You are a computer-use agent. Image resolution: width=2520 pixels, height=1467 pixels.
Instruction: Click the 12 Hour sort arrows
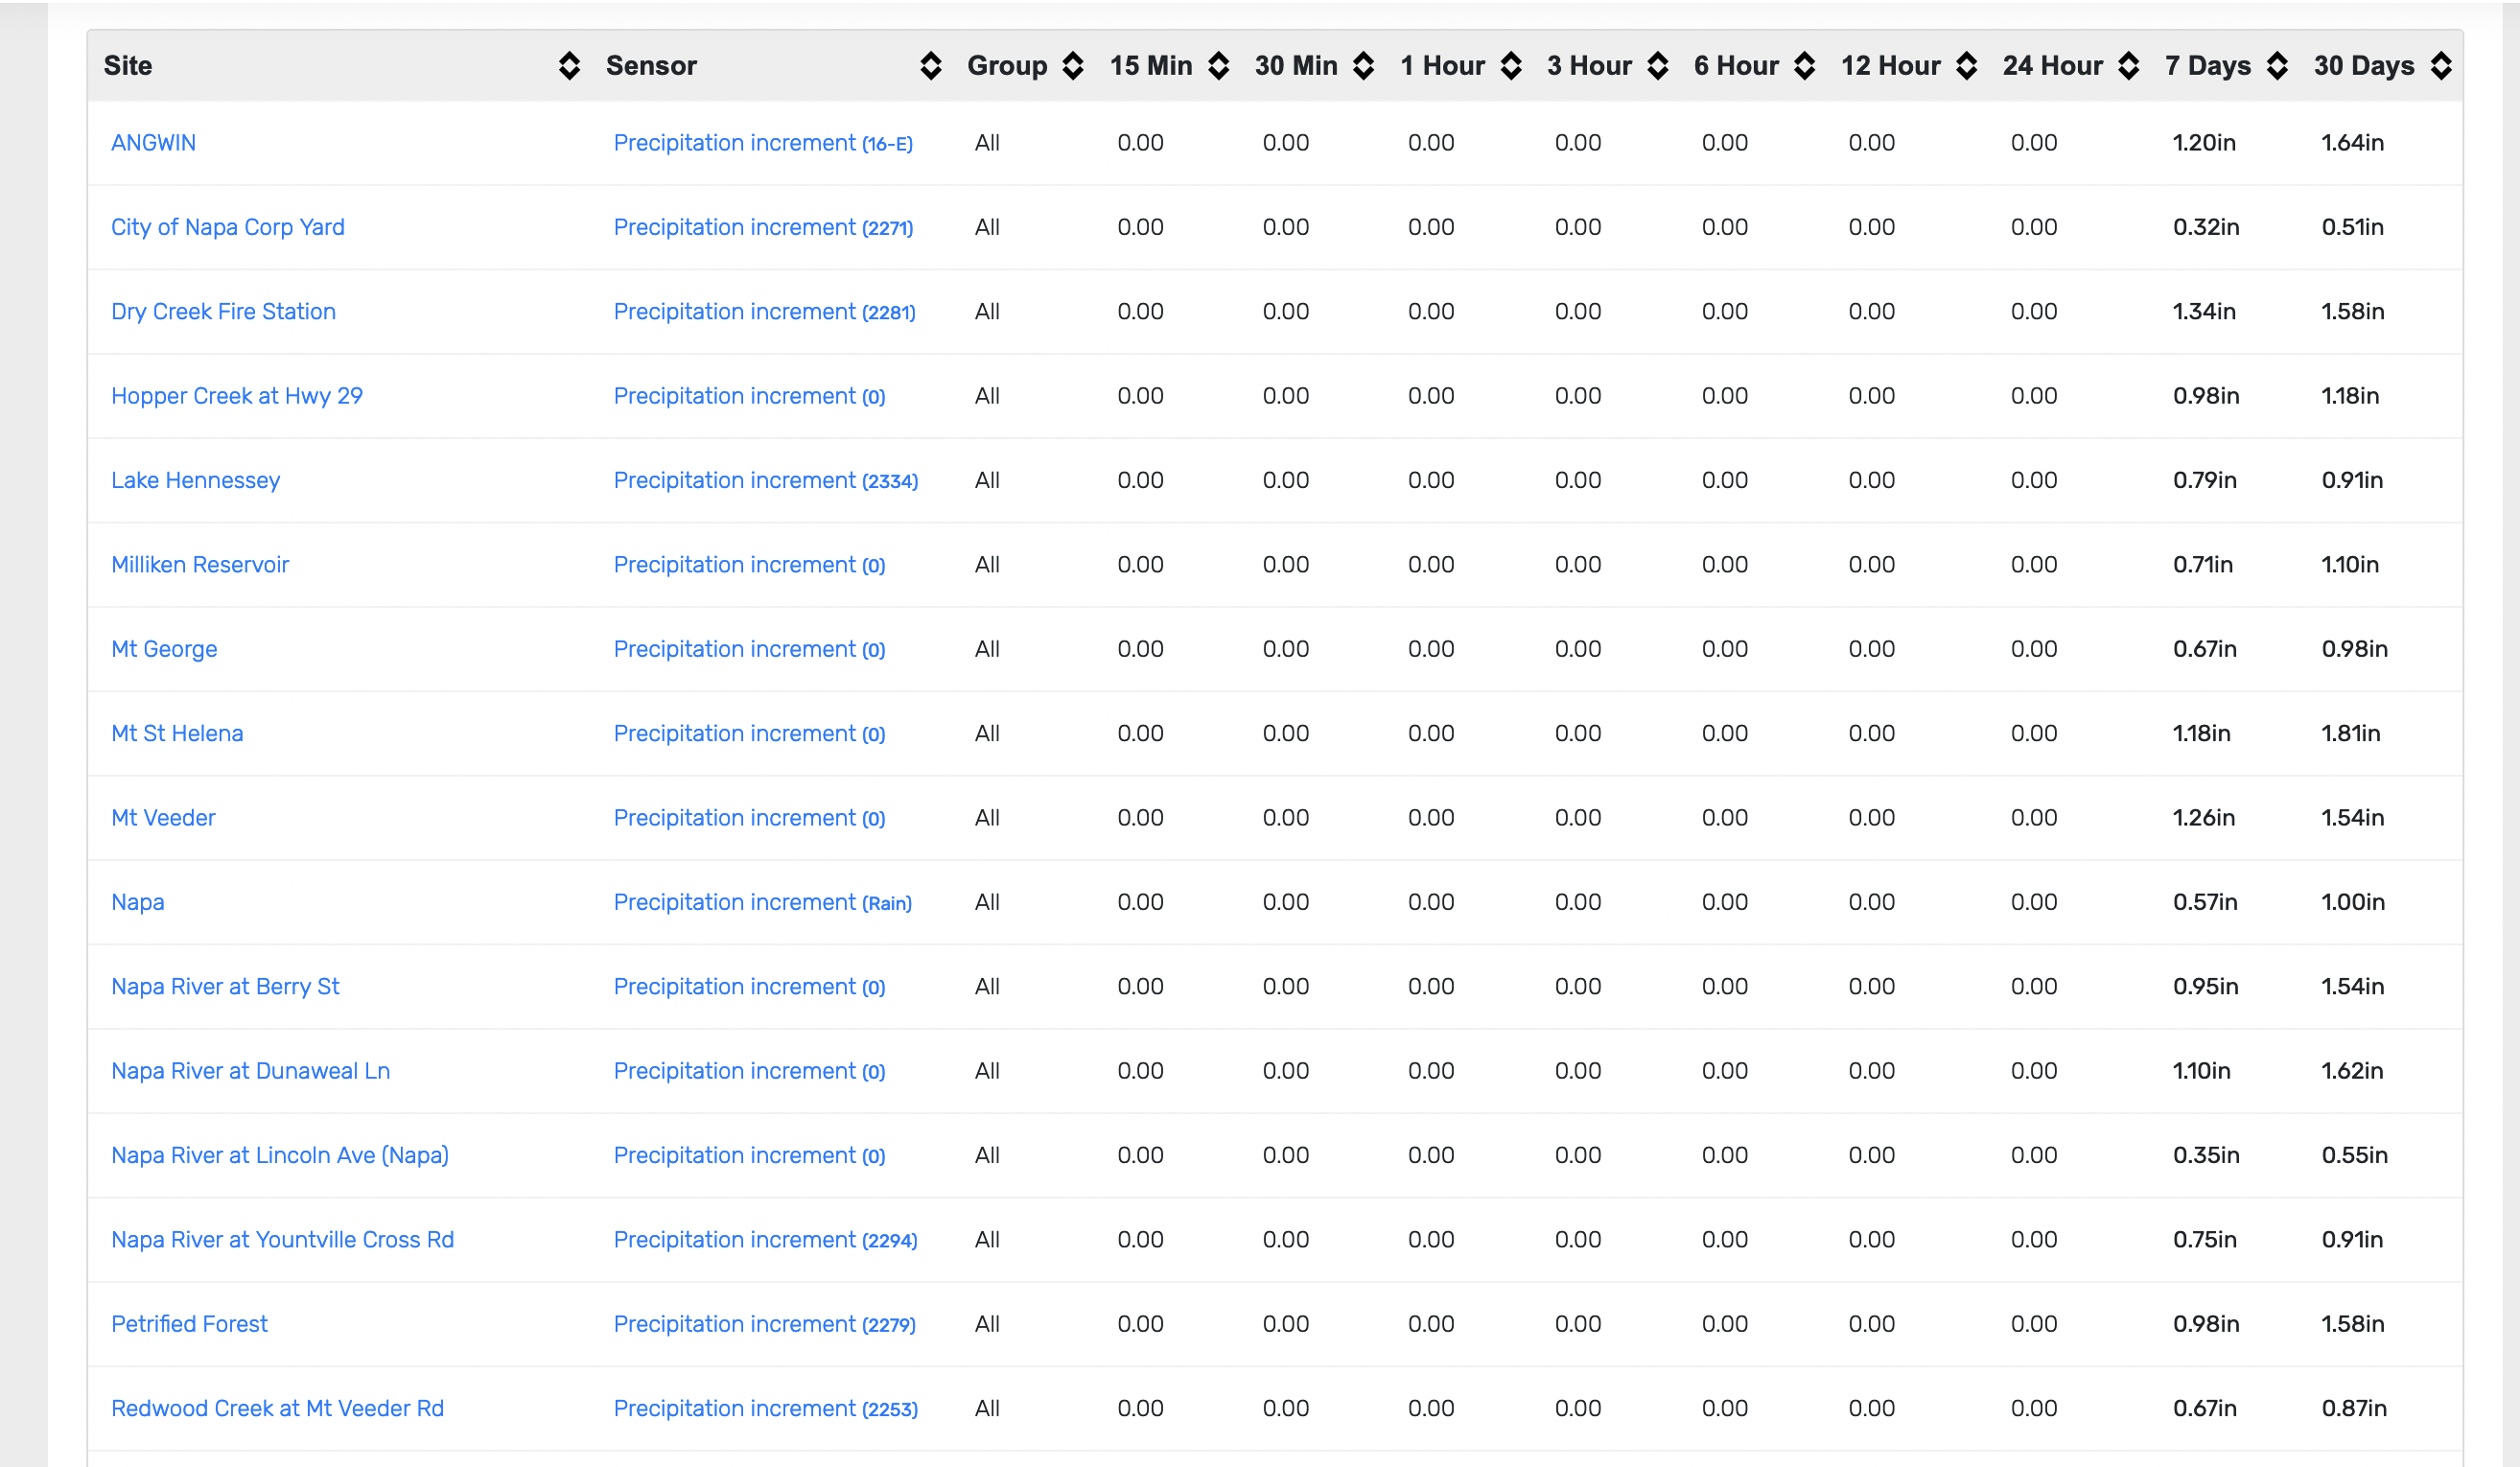(1966, 66)
